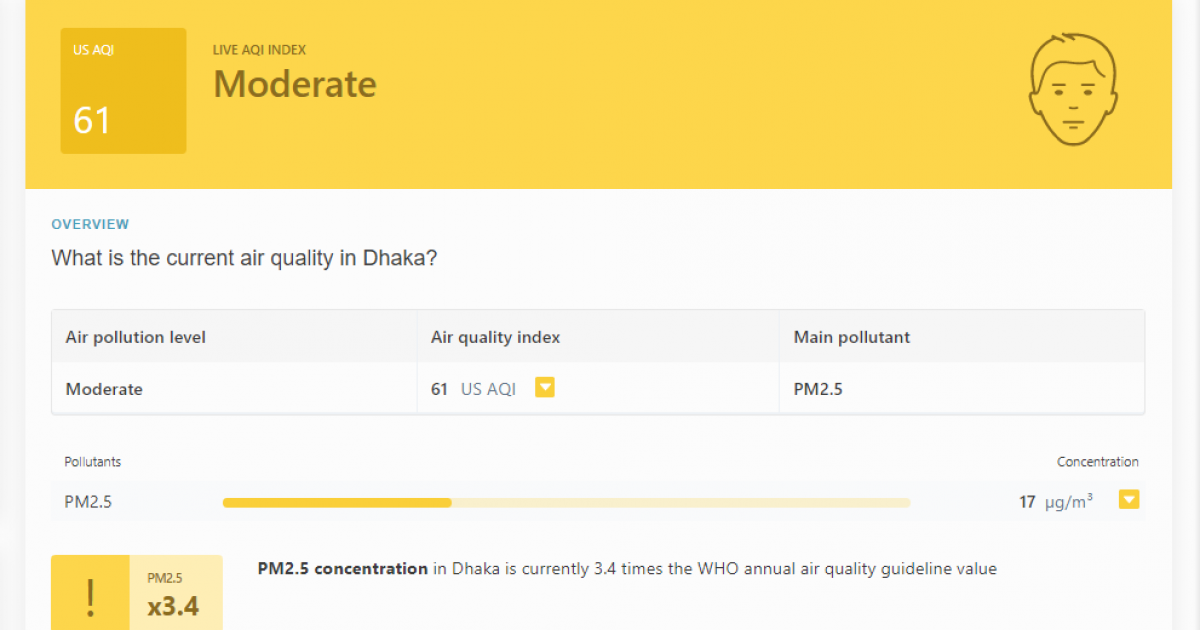Click the number 61 in the AQI box

click(91, 120)
